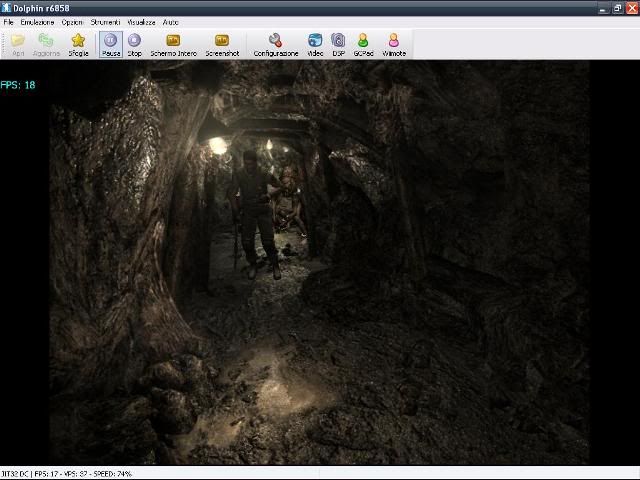This screenshot has width=640, height=480.
Task: Pause emulation with the Pausa button
Action: 111,44
